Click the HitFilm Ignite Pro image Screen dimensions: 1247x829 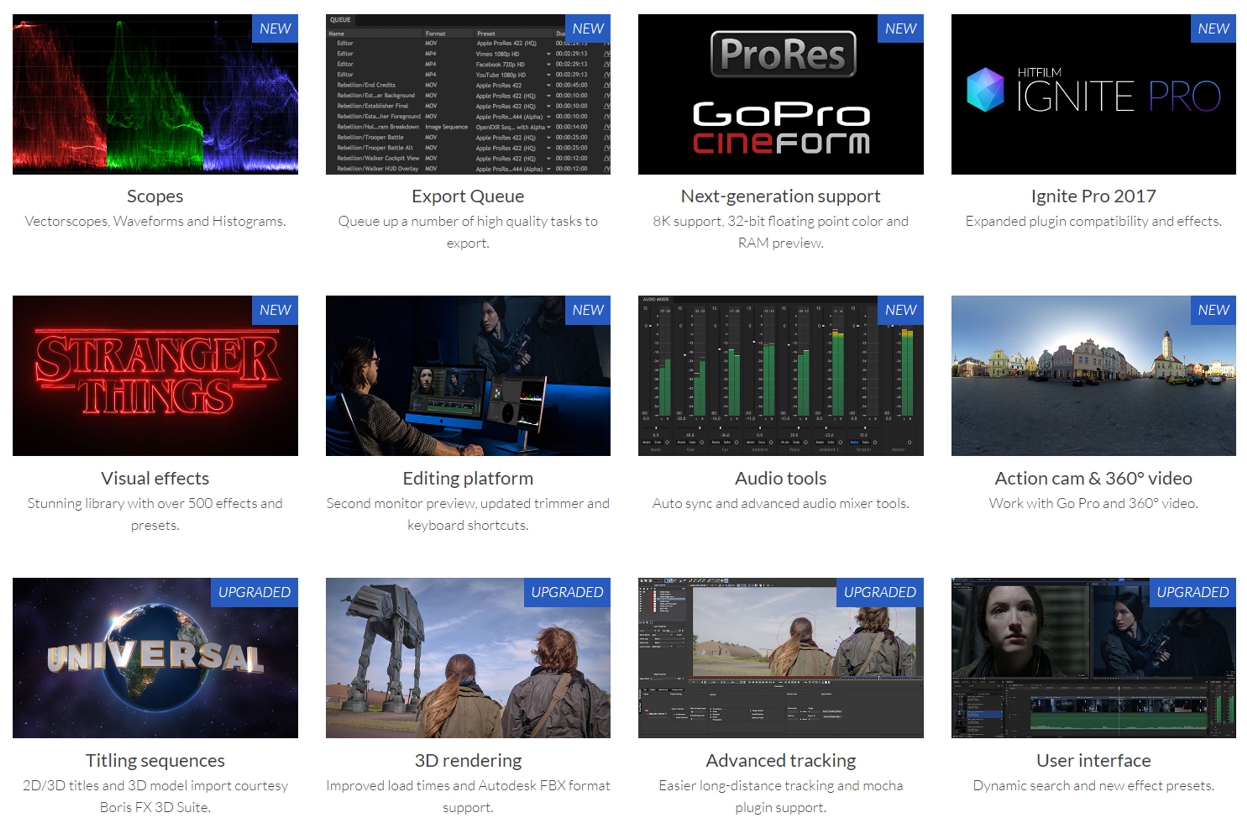(x=1094, y=94)
